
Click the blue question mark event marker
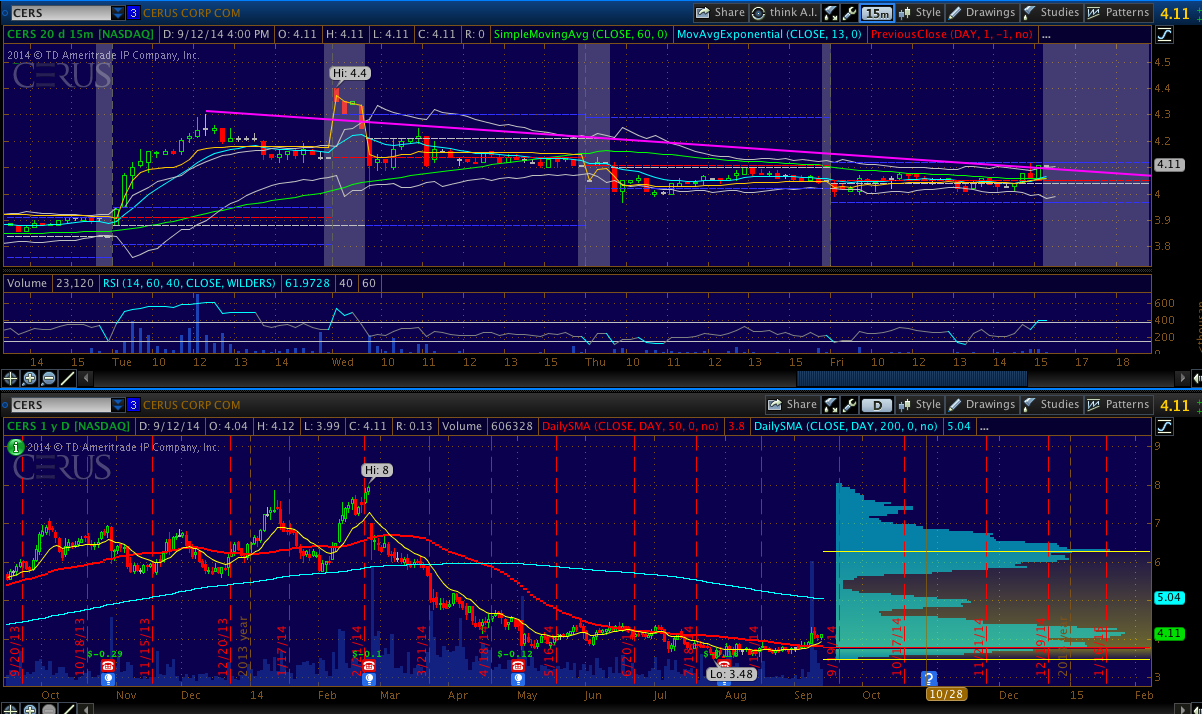click(927, 677)
